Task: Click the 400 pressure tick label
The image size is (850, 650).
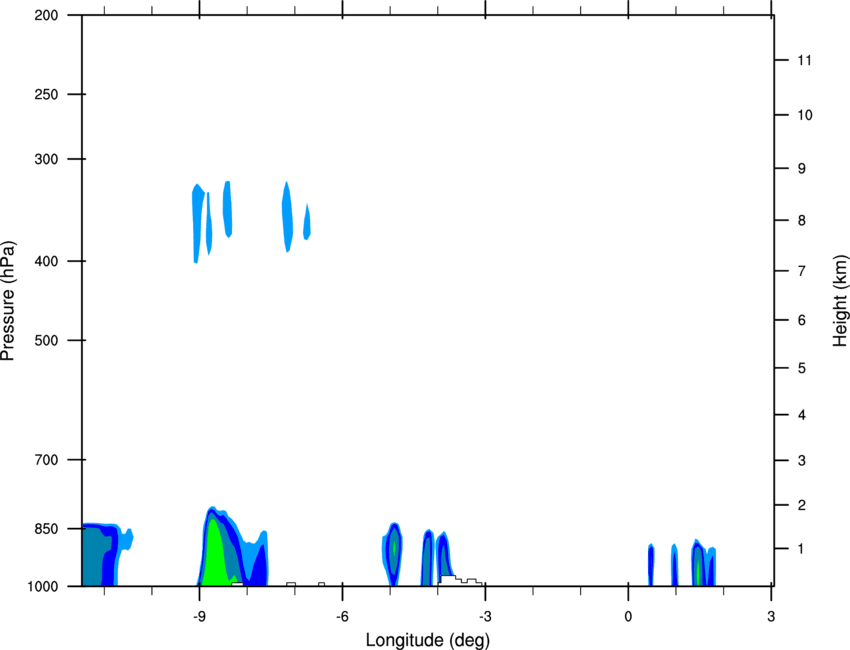Action: (46, 261)
